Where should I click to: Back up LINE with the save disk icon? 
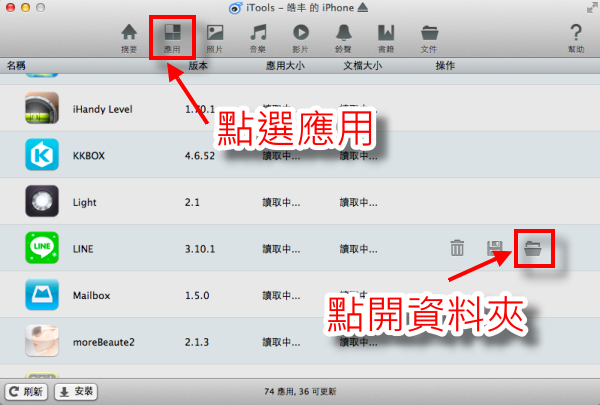tap(494, 248)
